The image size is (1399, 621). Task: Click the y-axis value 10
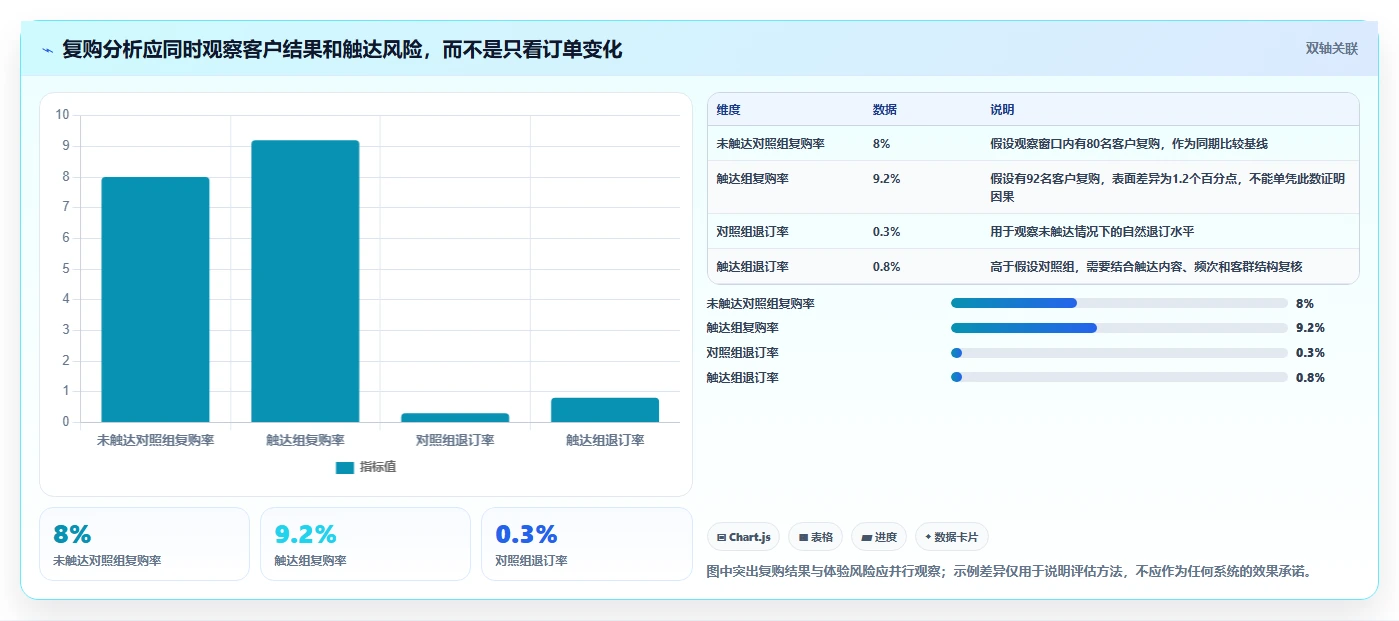62,115
